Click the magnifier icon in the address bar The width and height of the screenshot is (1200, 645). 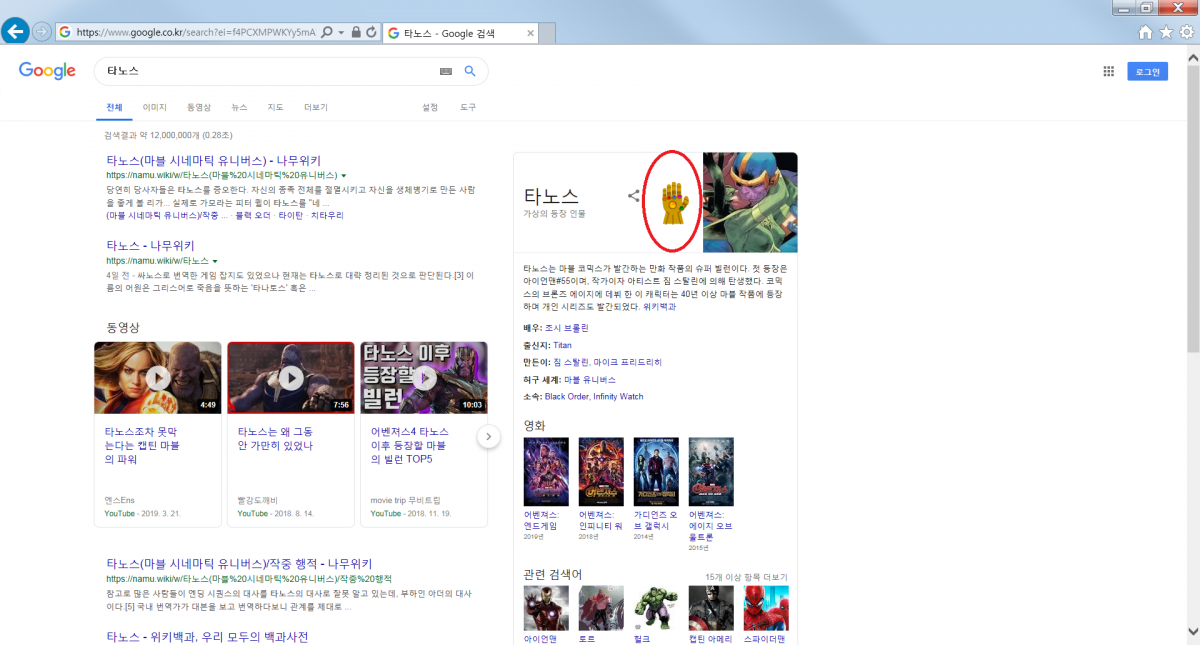[x=327, y=32]
